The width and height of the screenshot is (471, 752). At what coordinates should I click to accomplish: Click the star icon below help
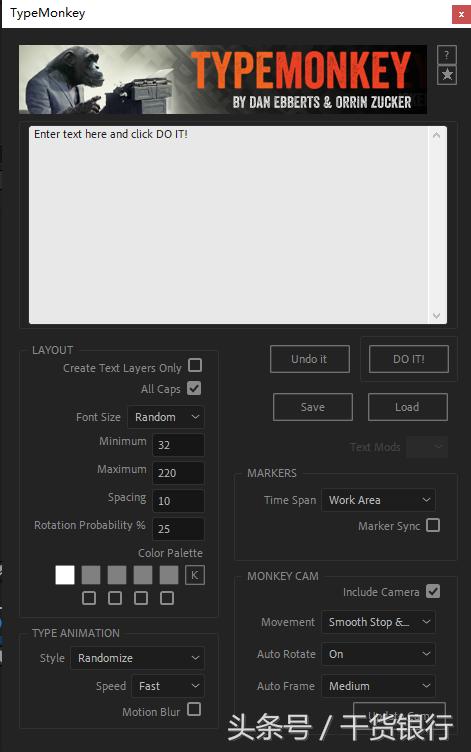coord(447,75)
